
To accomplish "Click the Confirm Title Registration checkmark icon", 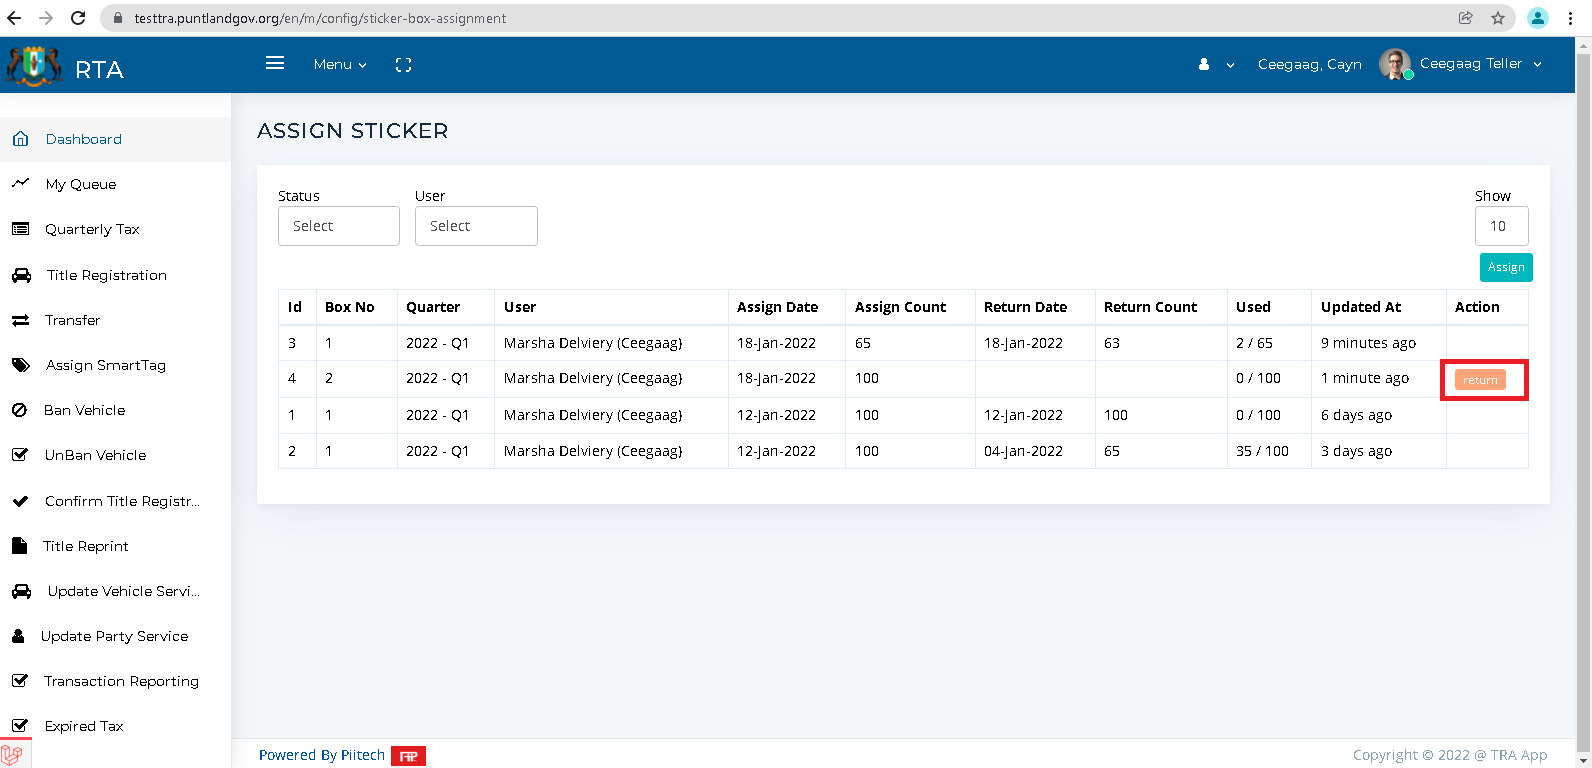I will (x=20, y=501).
